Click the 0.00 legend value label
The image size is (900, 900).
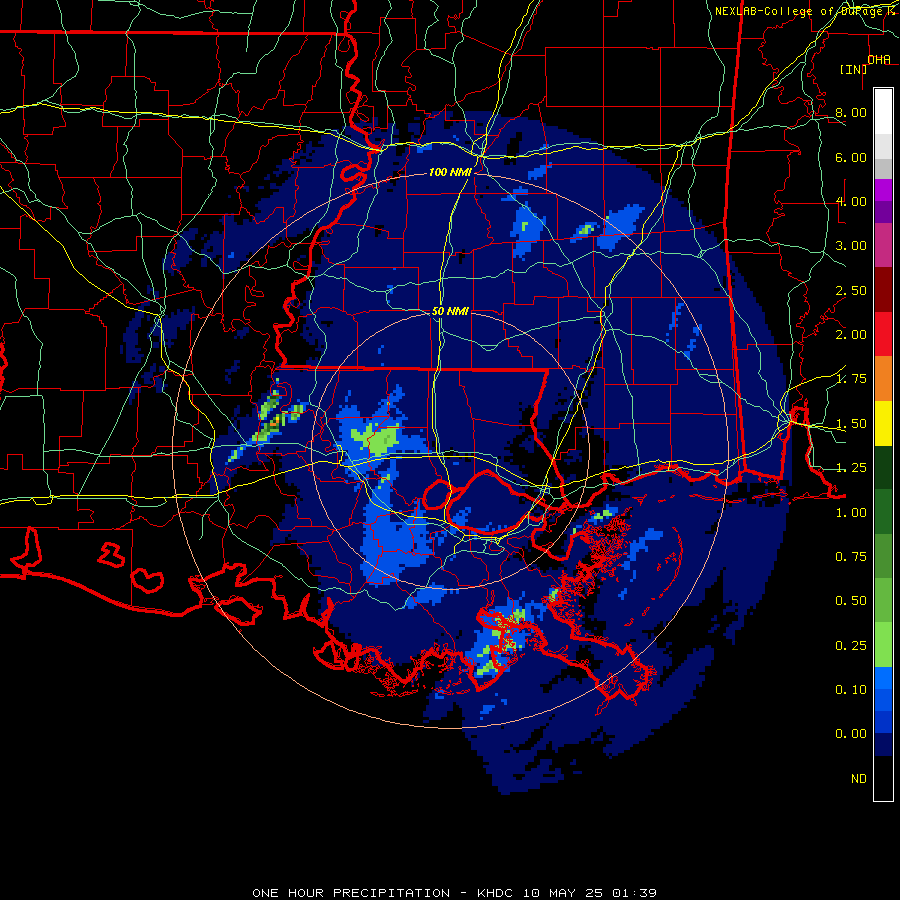pyautogui.click(x=851, y=734)
